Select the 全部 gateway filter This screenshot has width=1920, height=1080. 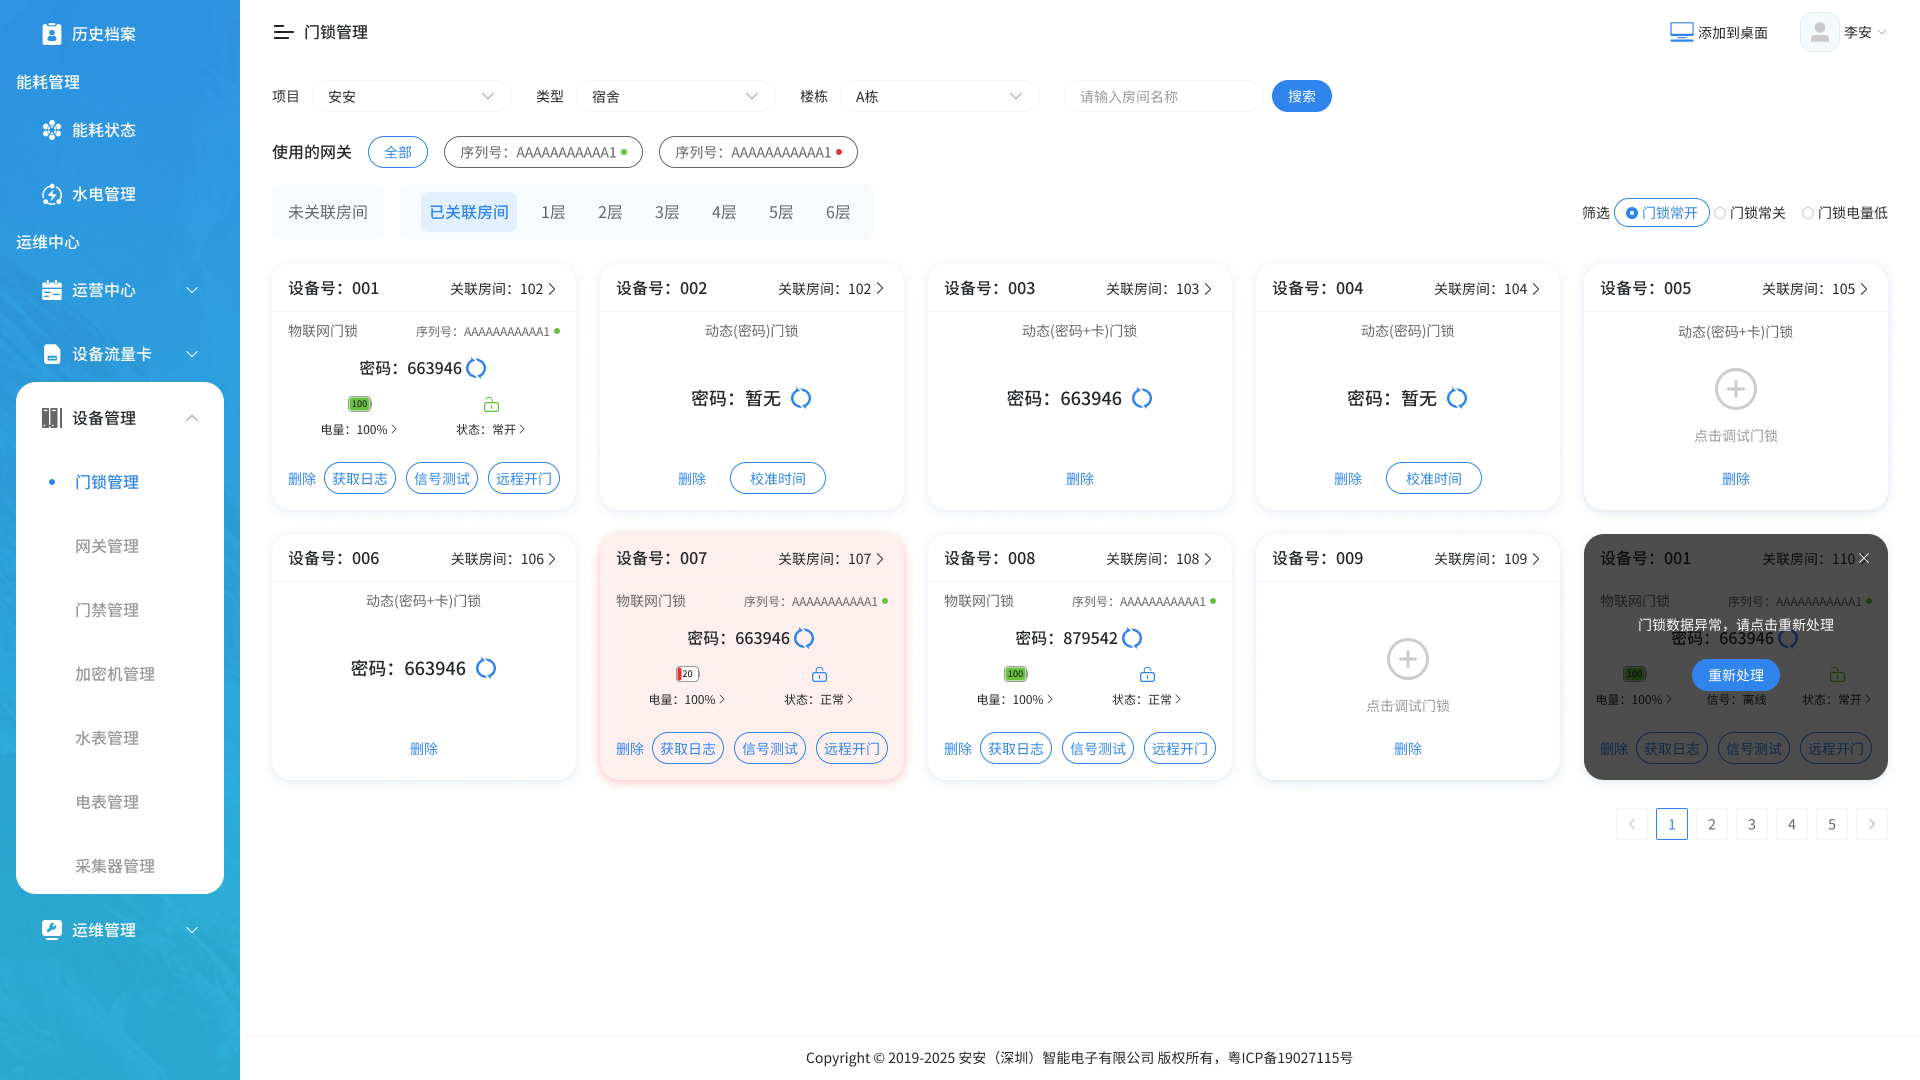398,152
